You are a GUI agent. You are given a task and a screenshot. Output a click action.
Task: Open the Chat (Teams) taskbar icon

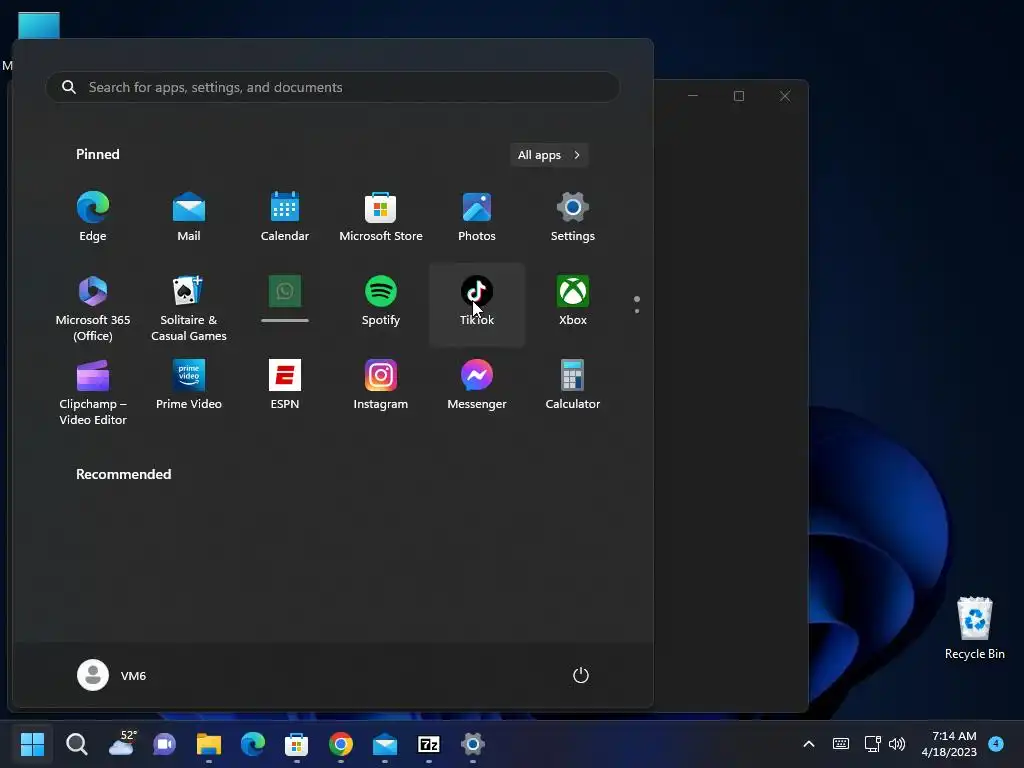(x=165, y=744)
